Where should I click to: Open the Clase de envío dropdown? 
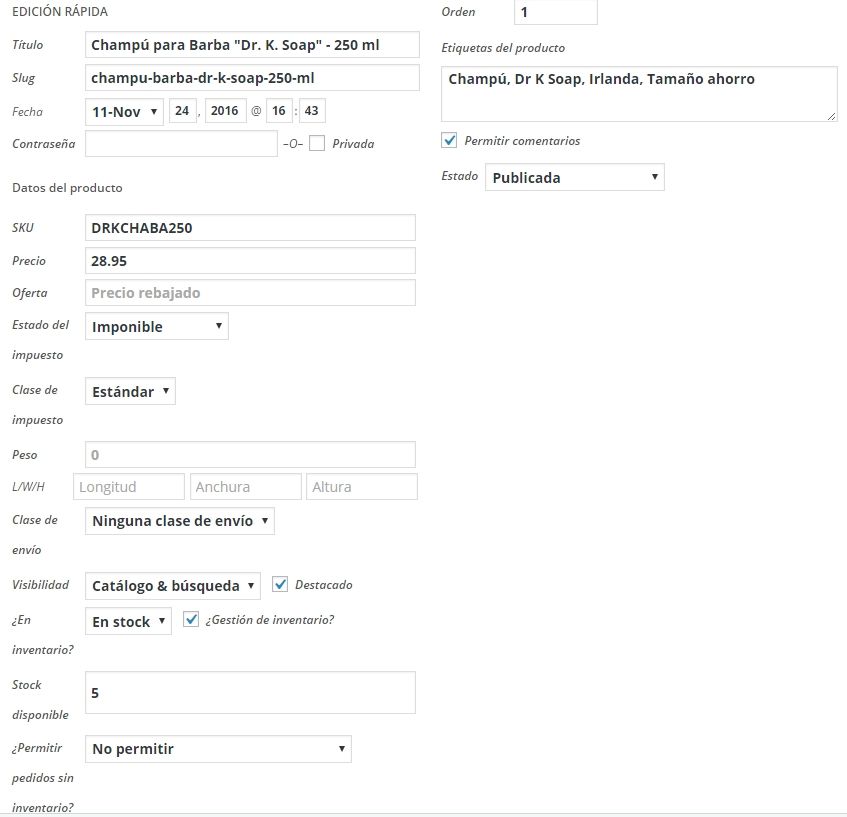click(x=180, y=521)
